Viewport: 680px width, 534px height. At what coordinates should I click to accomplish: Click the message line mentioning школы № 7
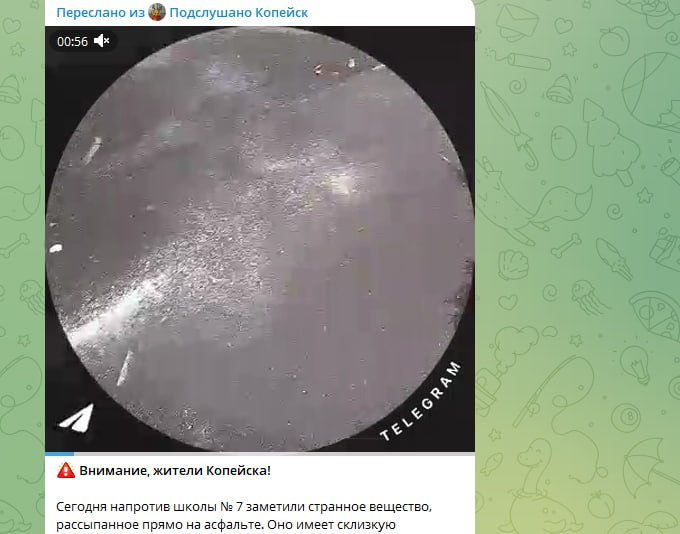click(x=244, y=507)
